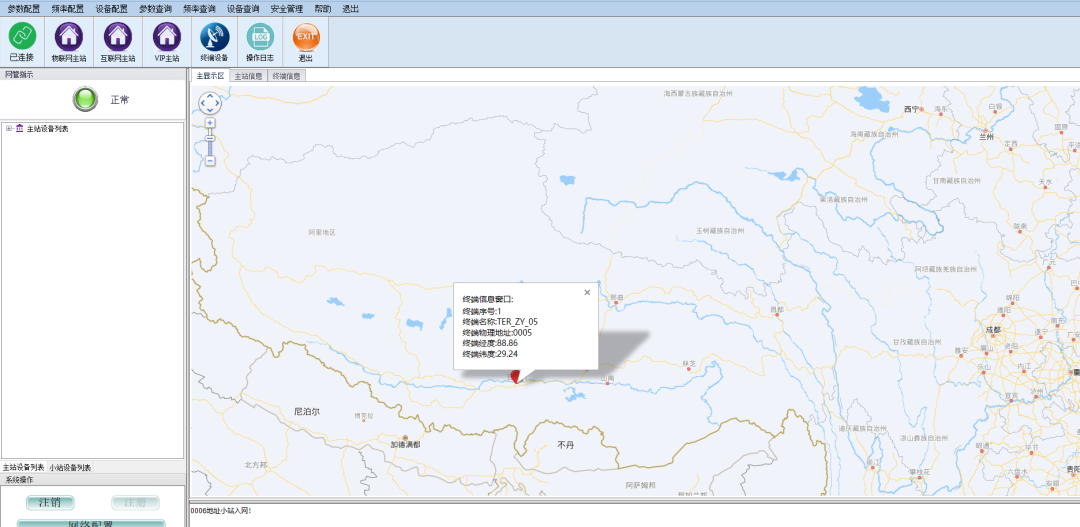Click the 尼泊尔 country label on map
Screen dimensions: 1080x527
[307, 411]
